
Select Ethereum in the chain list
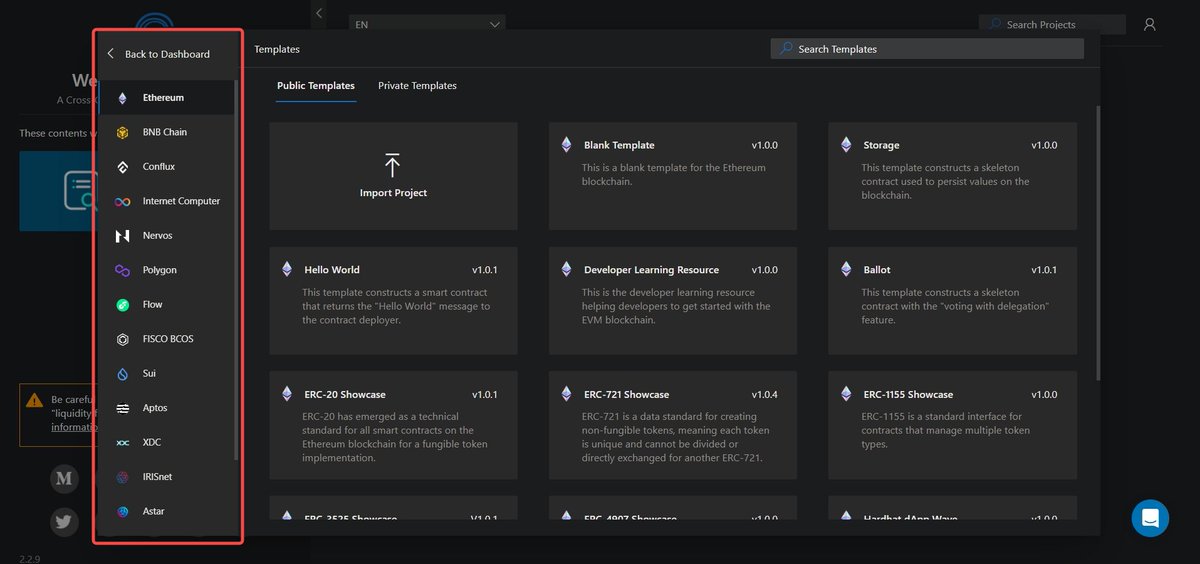click(166, 98)
